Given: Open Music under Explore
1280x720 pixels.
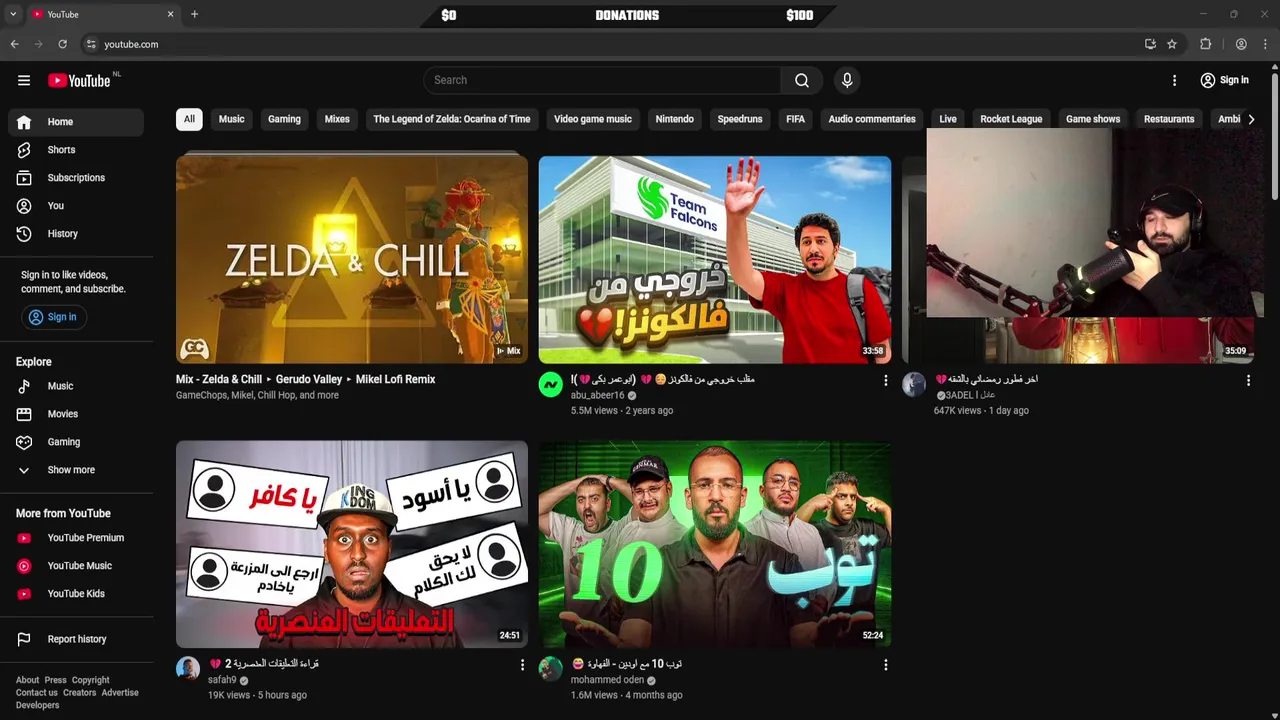Looking at the screenshot, I should tap(76, 386).
